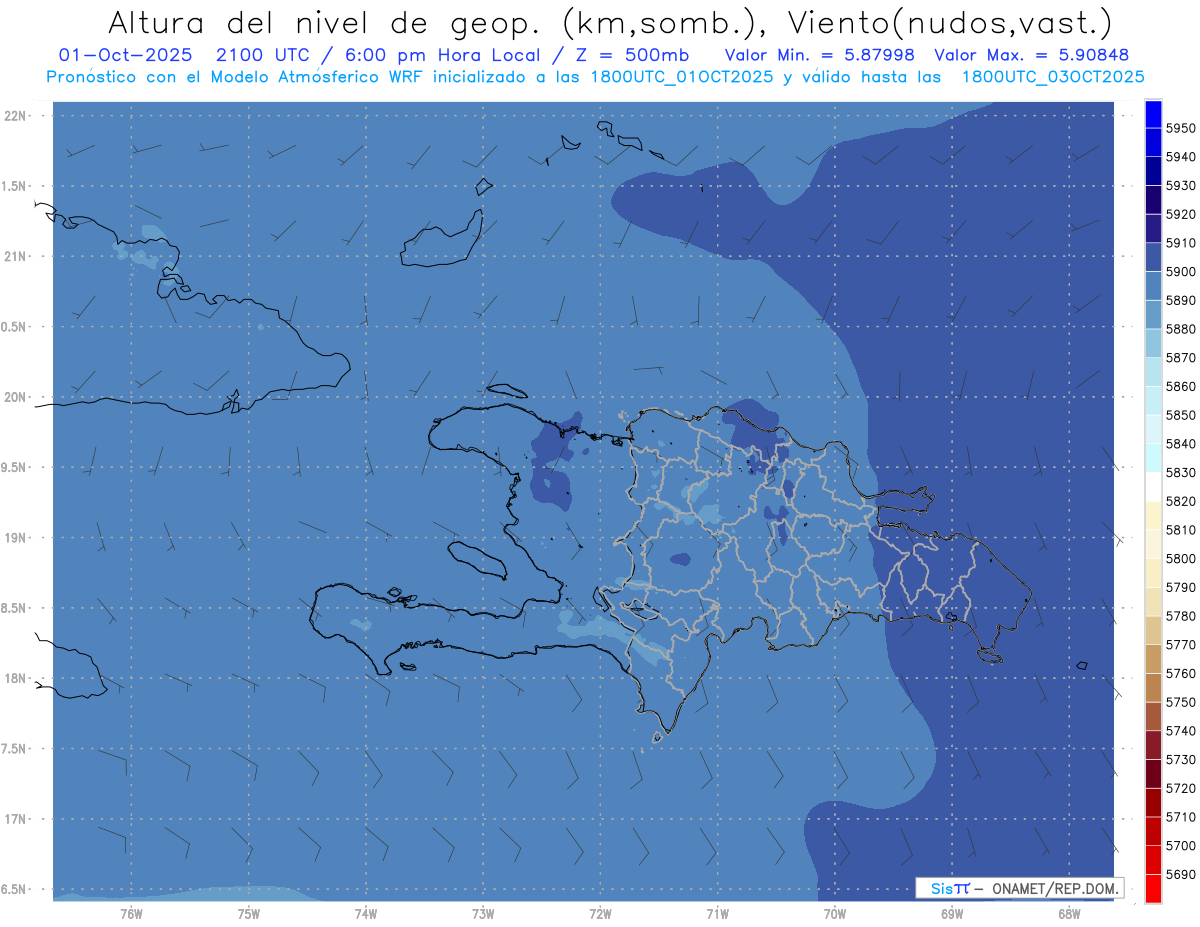1200x927 pixels.
Task: Click 'Valor Max. = 5.90848' value
Action: pos(1033,55)
